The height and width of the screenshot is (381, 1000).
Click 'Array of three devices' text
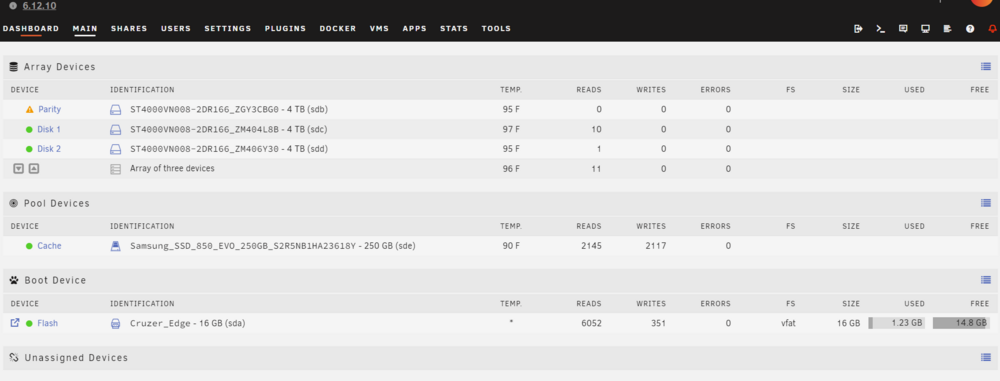(172, 168)
